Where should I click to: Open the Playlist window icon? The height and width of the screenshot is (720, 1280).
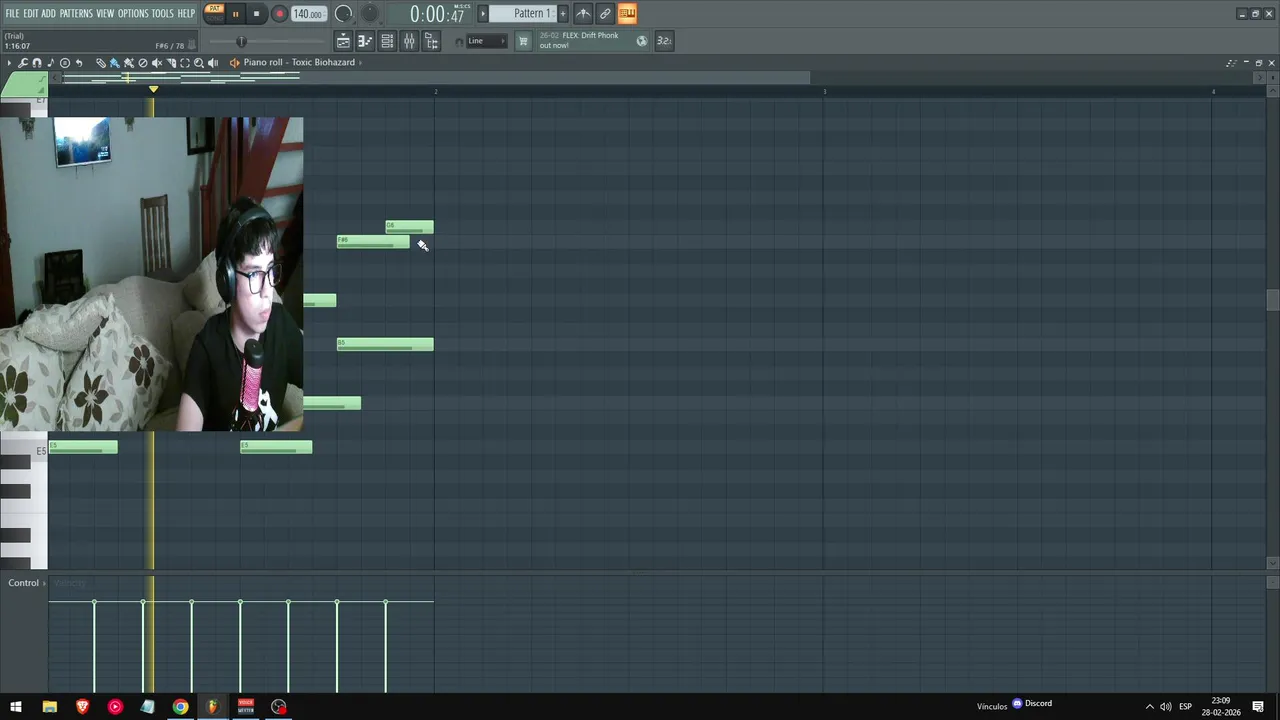point(343,41)
